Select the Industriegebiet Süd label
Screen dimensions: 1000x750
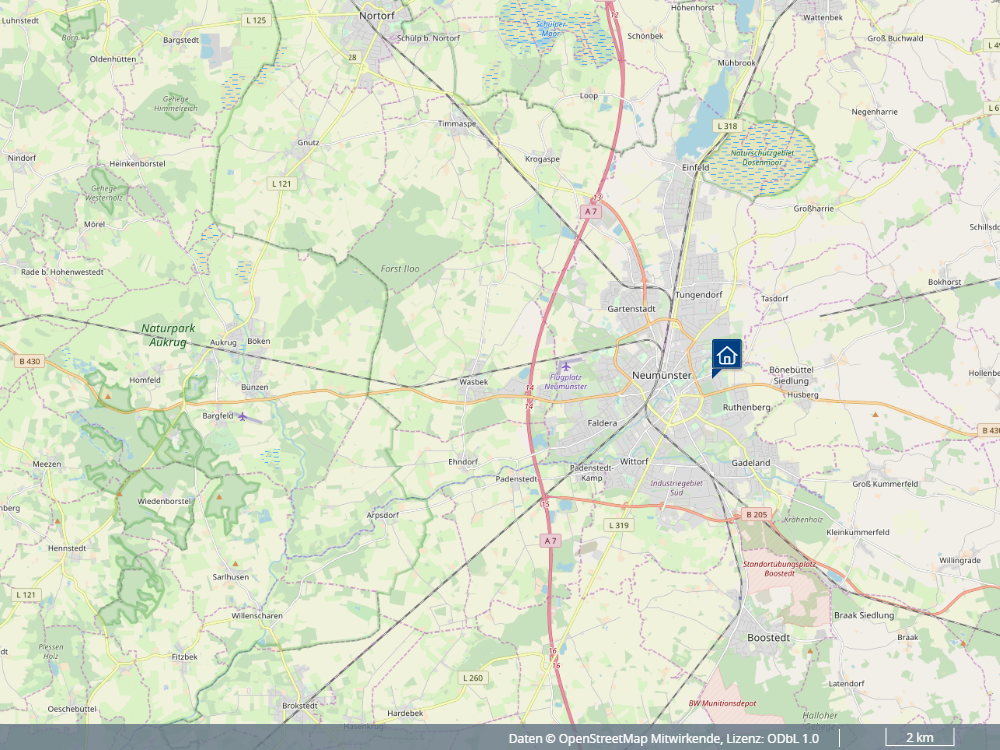pos(679,488)
